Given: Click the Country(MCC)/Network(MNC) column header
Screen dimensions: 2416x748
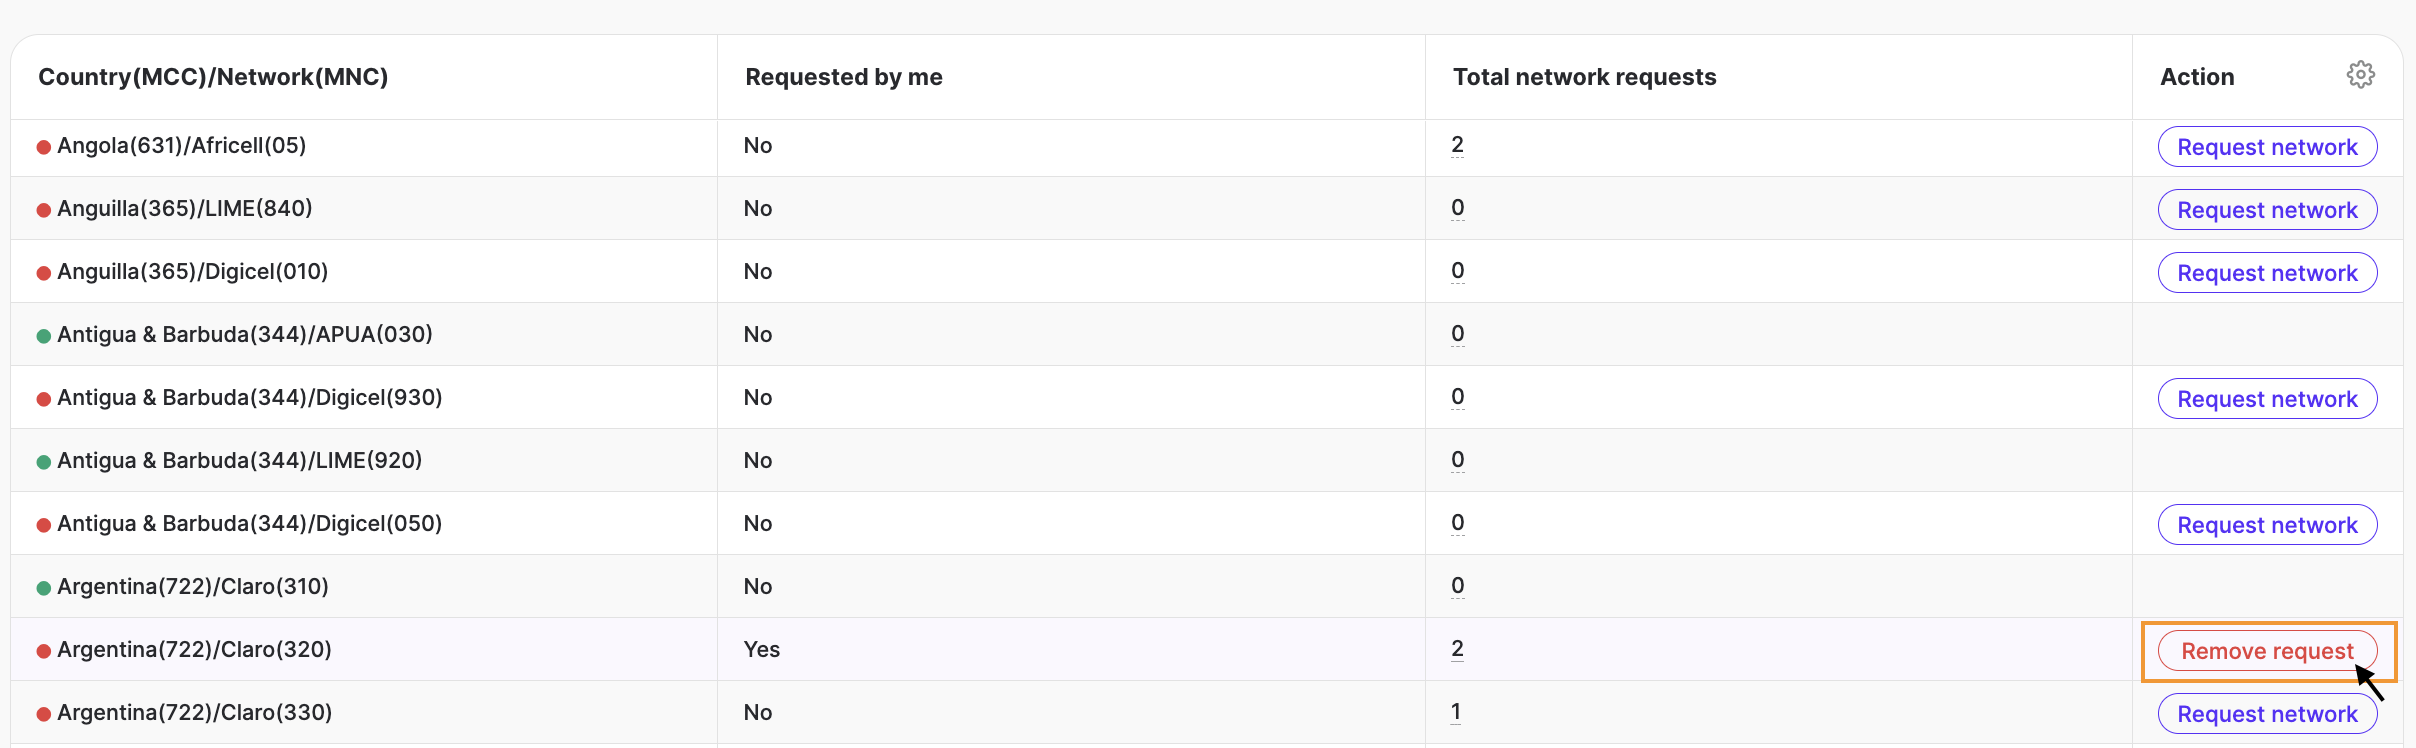Looking at the screenshot, I should [213, 77].
